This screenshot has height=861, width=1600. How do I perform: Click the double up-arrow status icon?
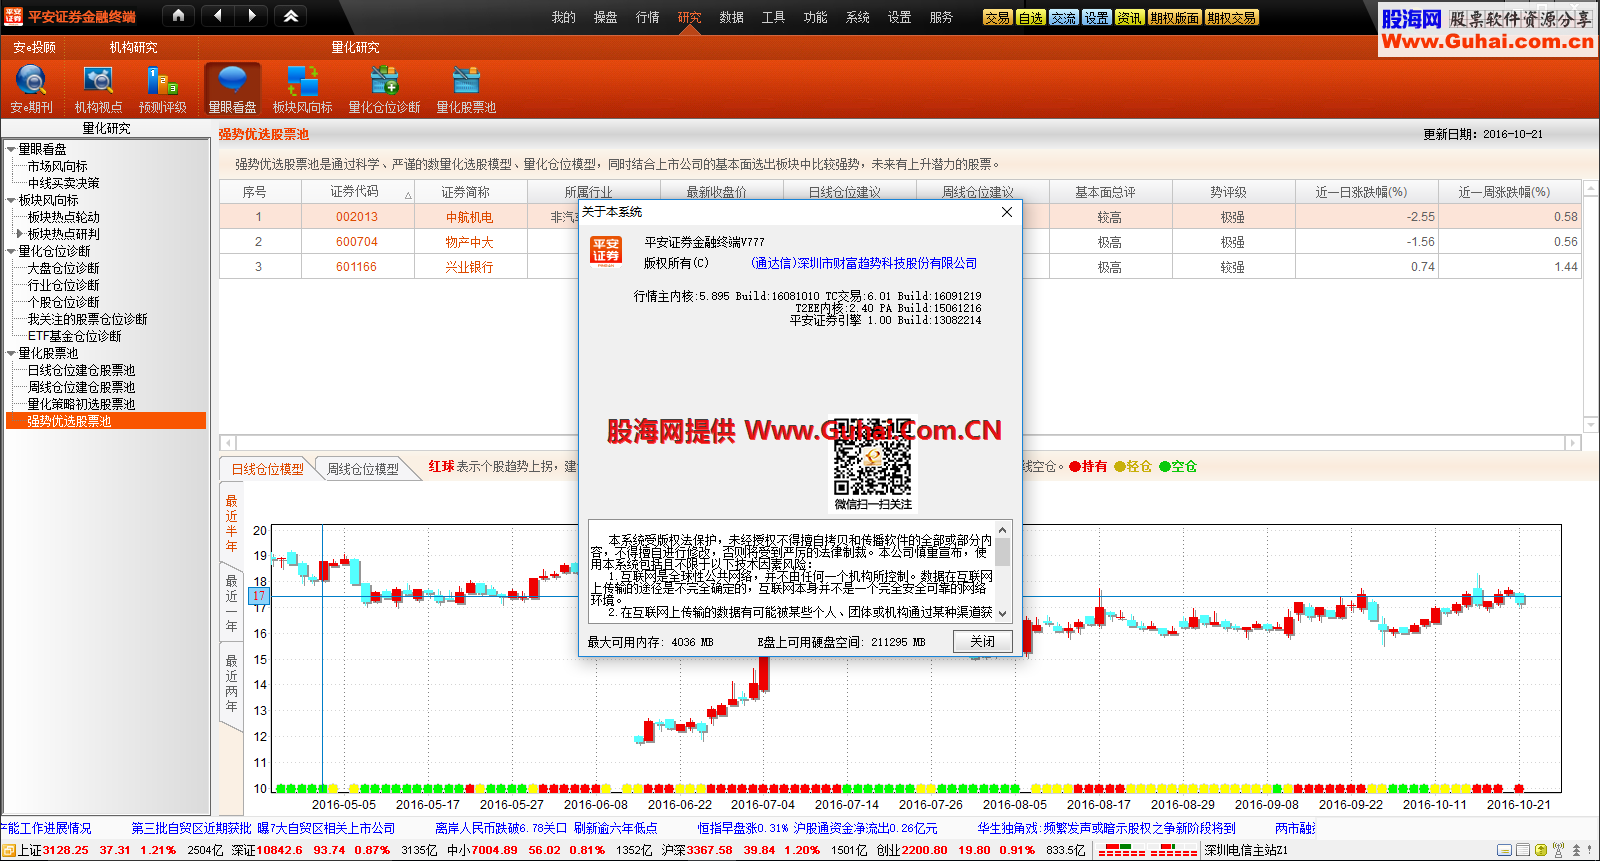coord(1576,850)
